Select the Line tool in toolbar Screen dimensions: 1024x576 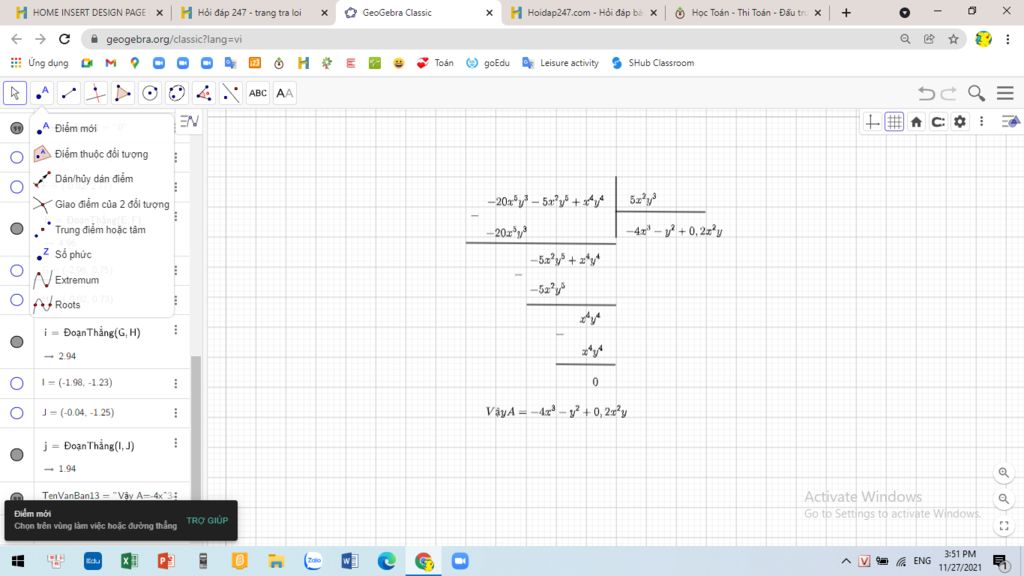coord(69,93)
